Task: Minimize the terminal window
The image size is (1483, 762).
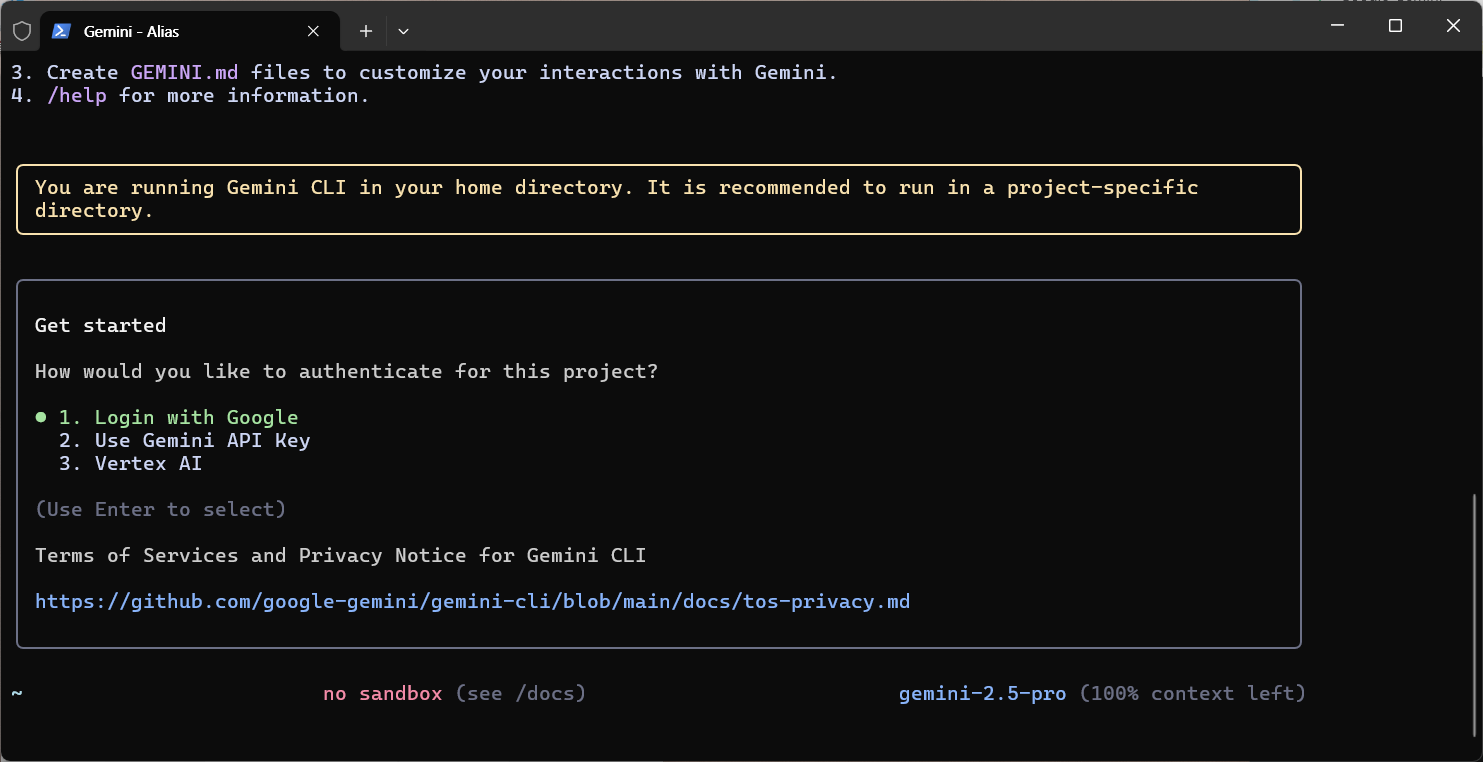Action: pos(1337,26)
